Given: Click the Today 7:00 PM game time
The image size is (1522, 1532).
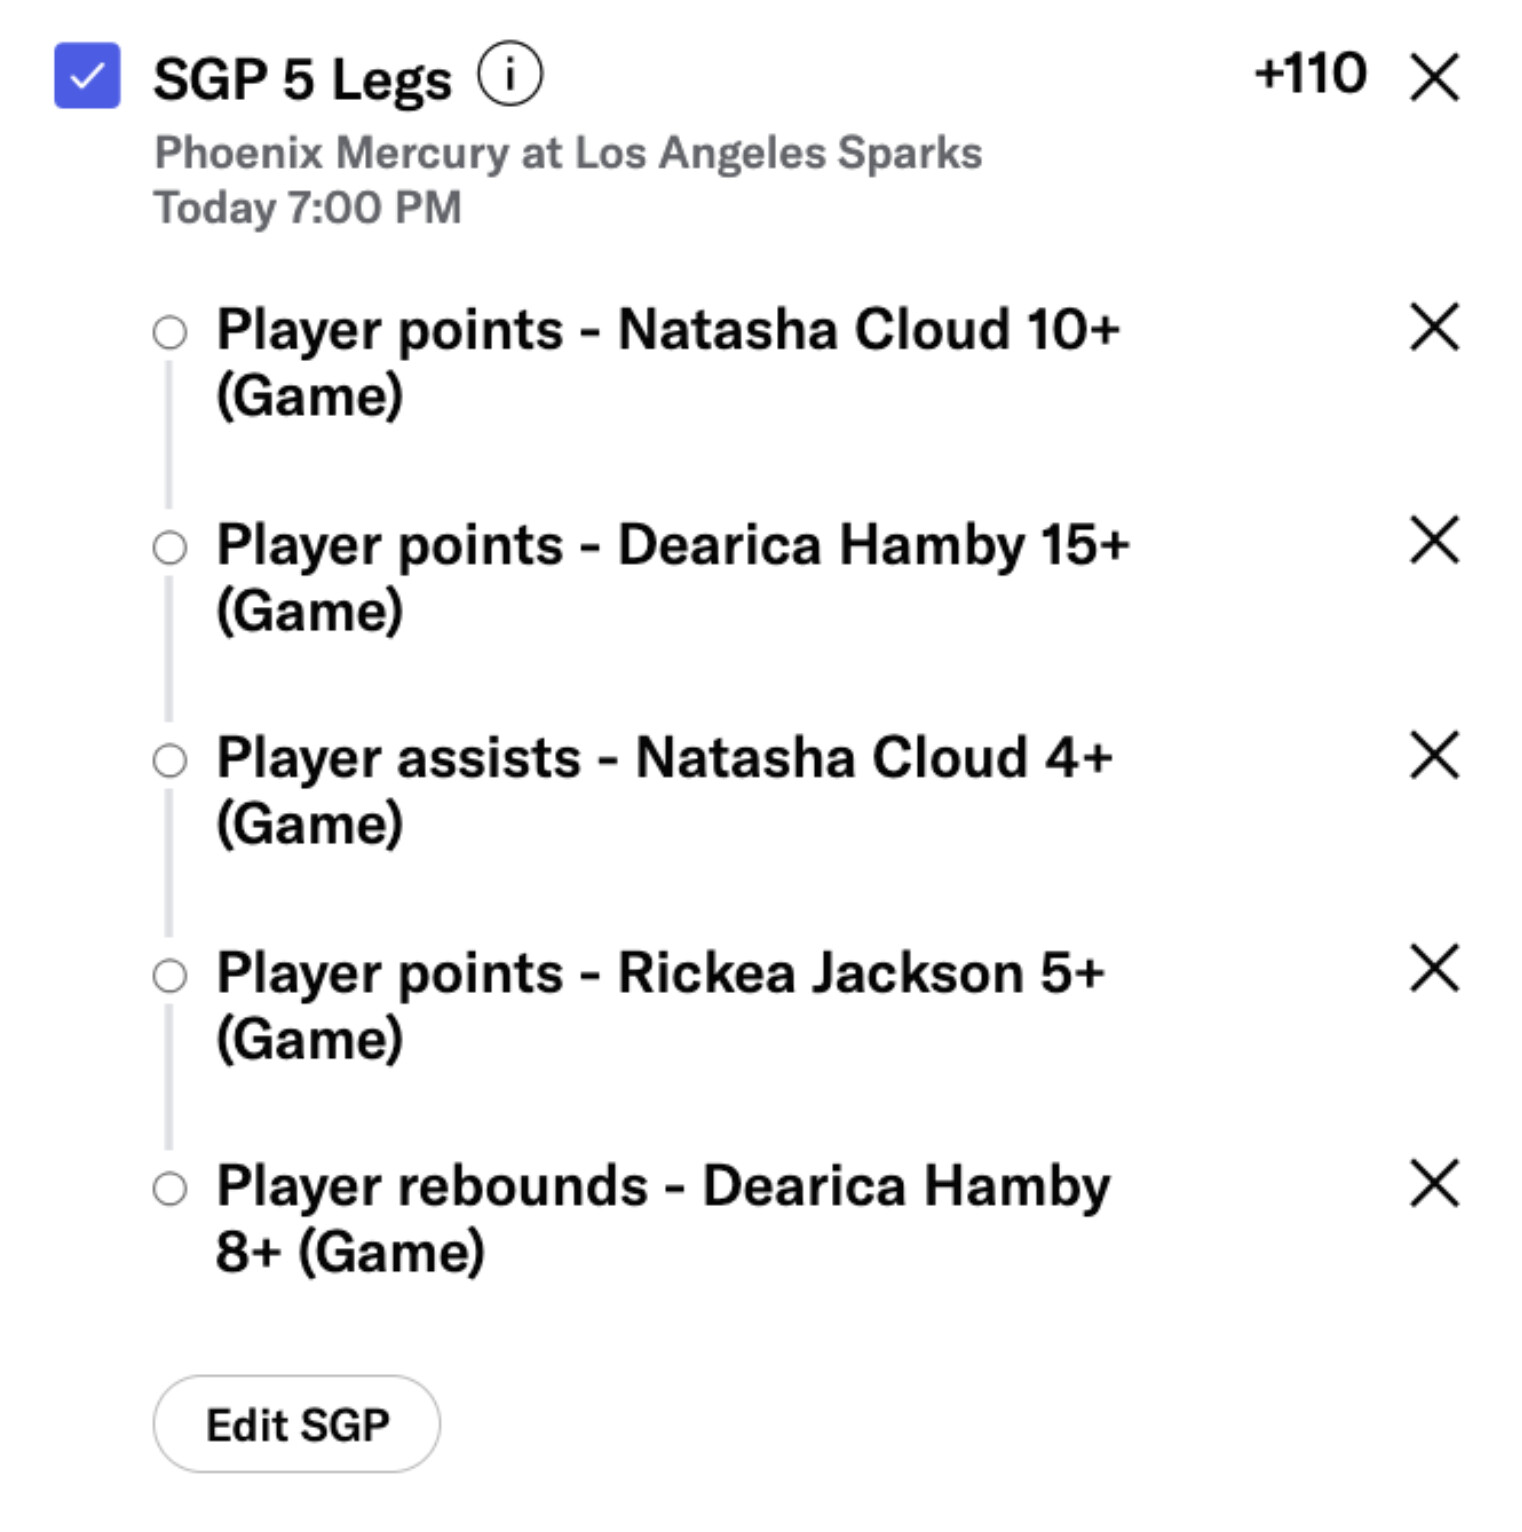Looking at the screenshot, I should (307, 208).
